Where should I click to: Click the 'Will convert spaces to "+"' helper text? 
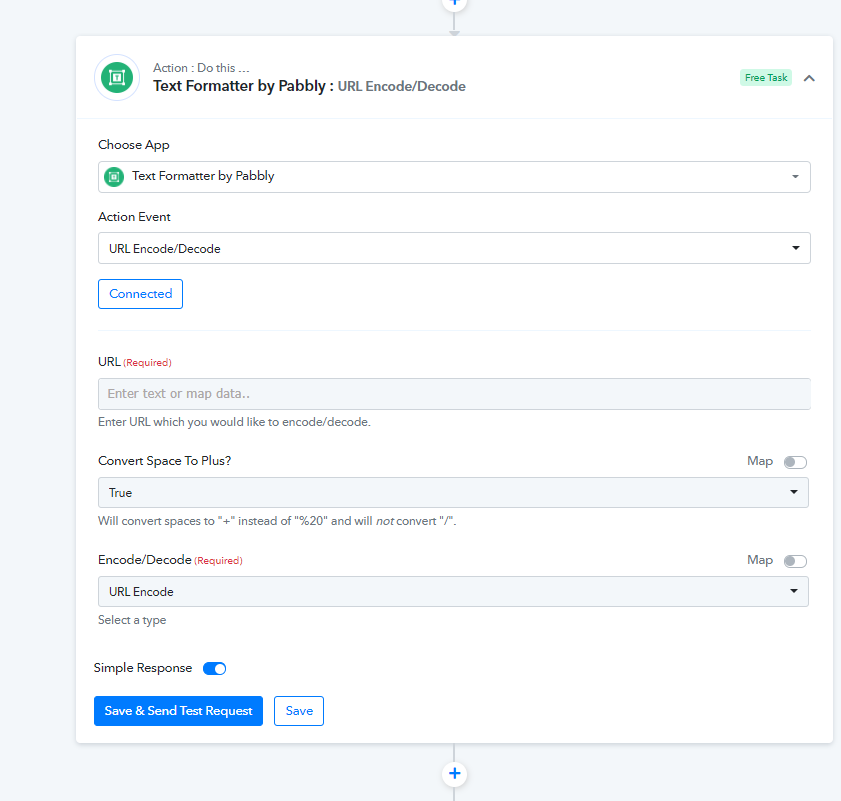277,521
